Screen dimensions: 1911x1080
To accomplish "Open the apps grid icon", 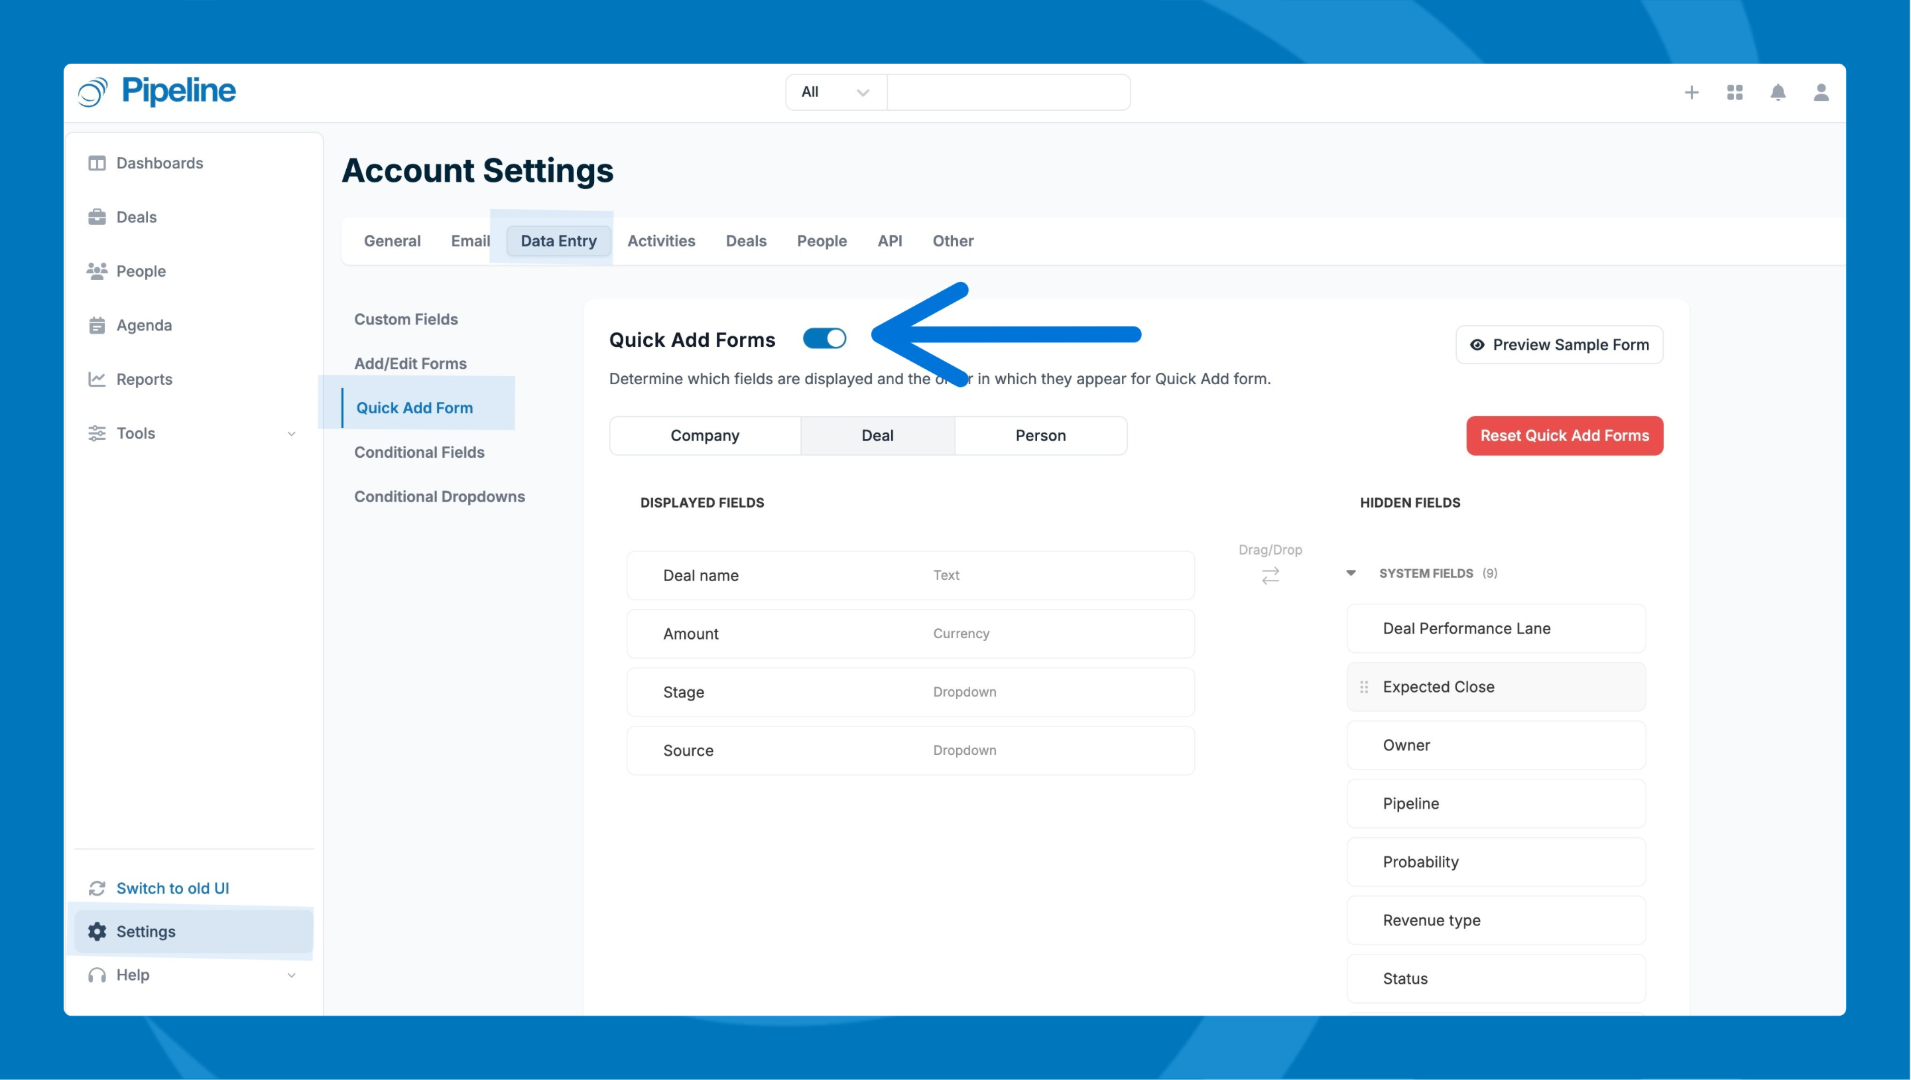I will 1735,92.
